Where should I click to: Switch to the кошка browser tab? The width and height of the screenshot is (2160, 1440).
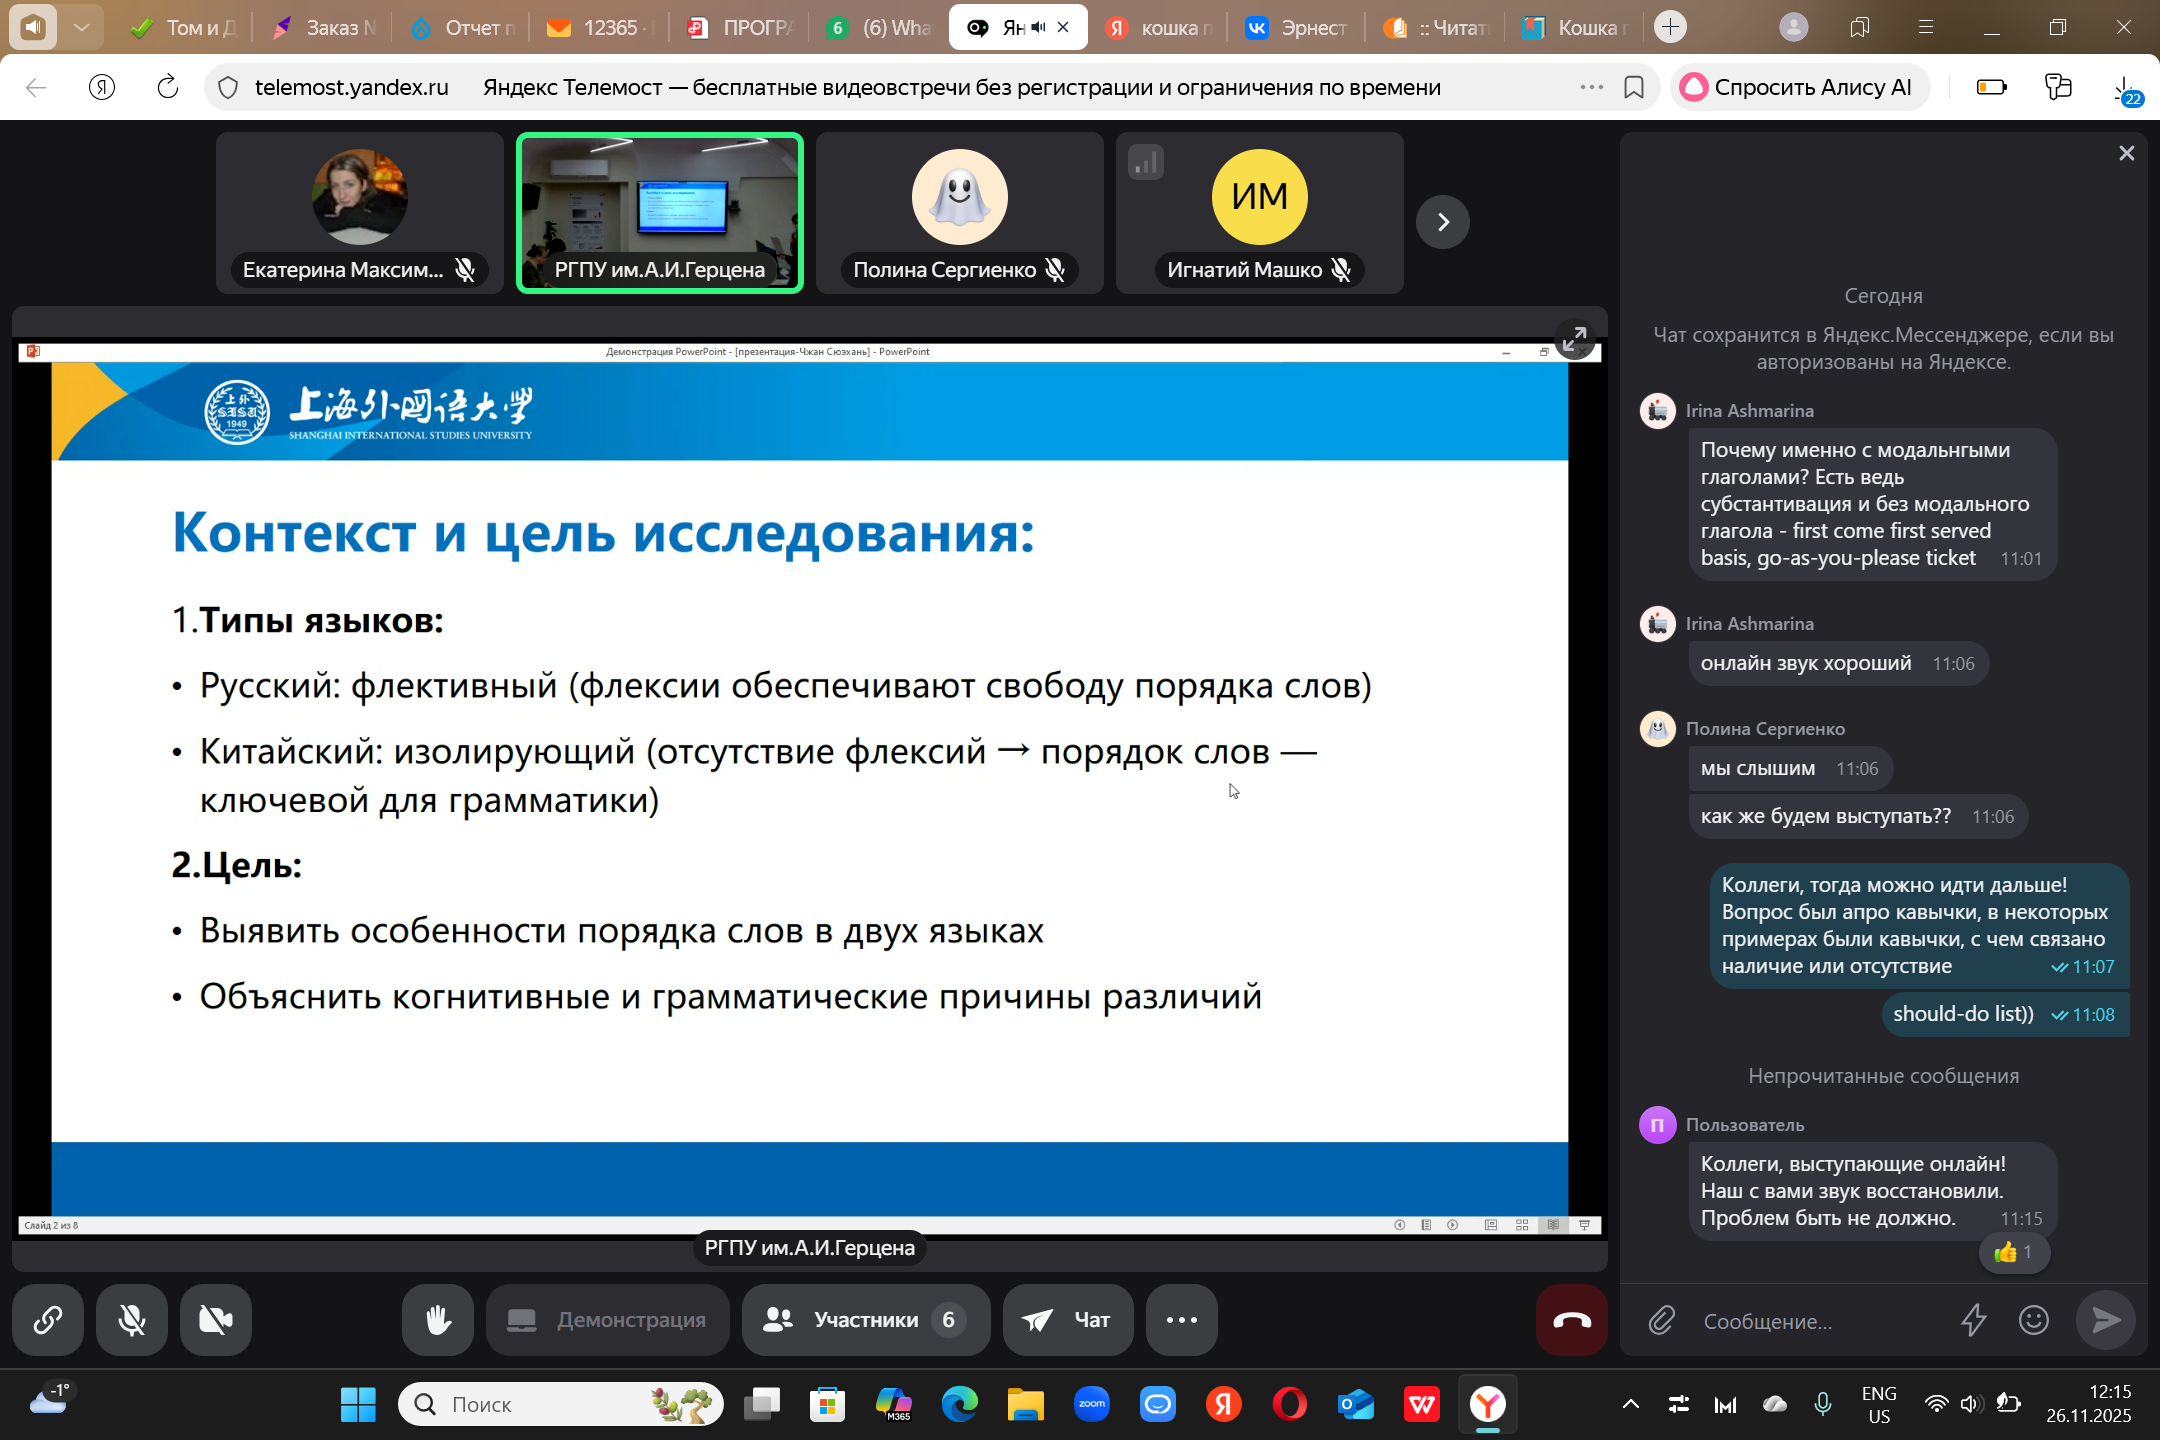pyautogui.click(x=1160, y=28)
